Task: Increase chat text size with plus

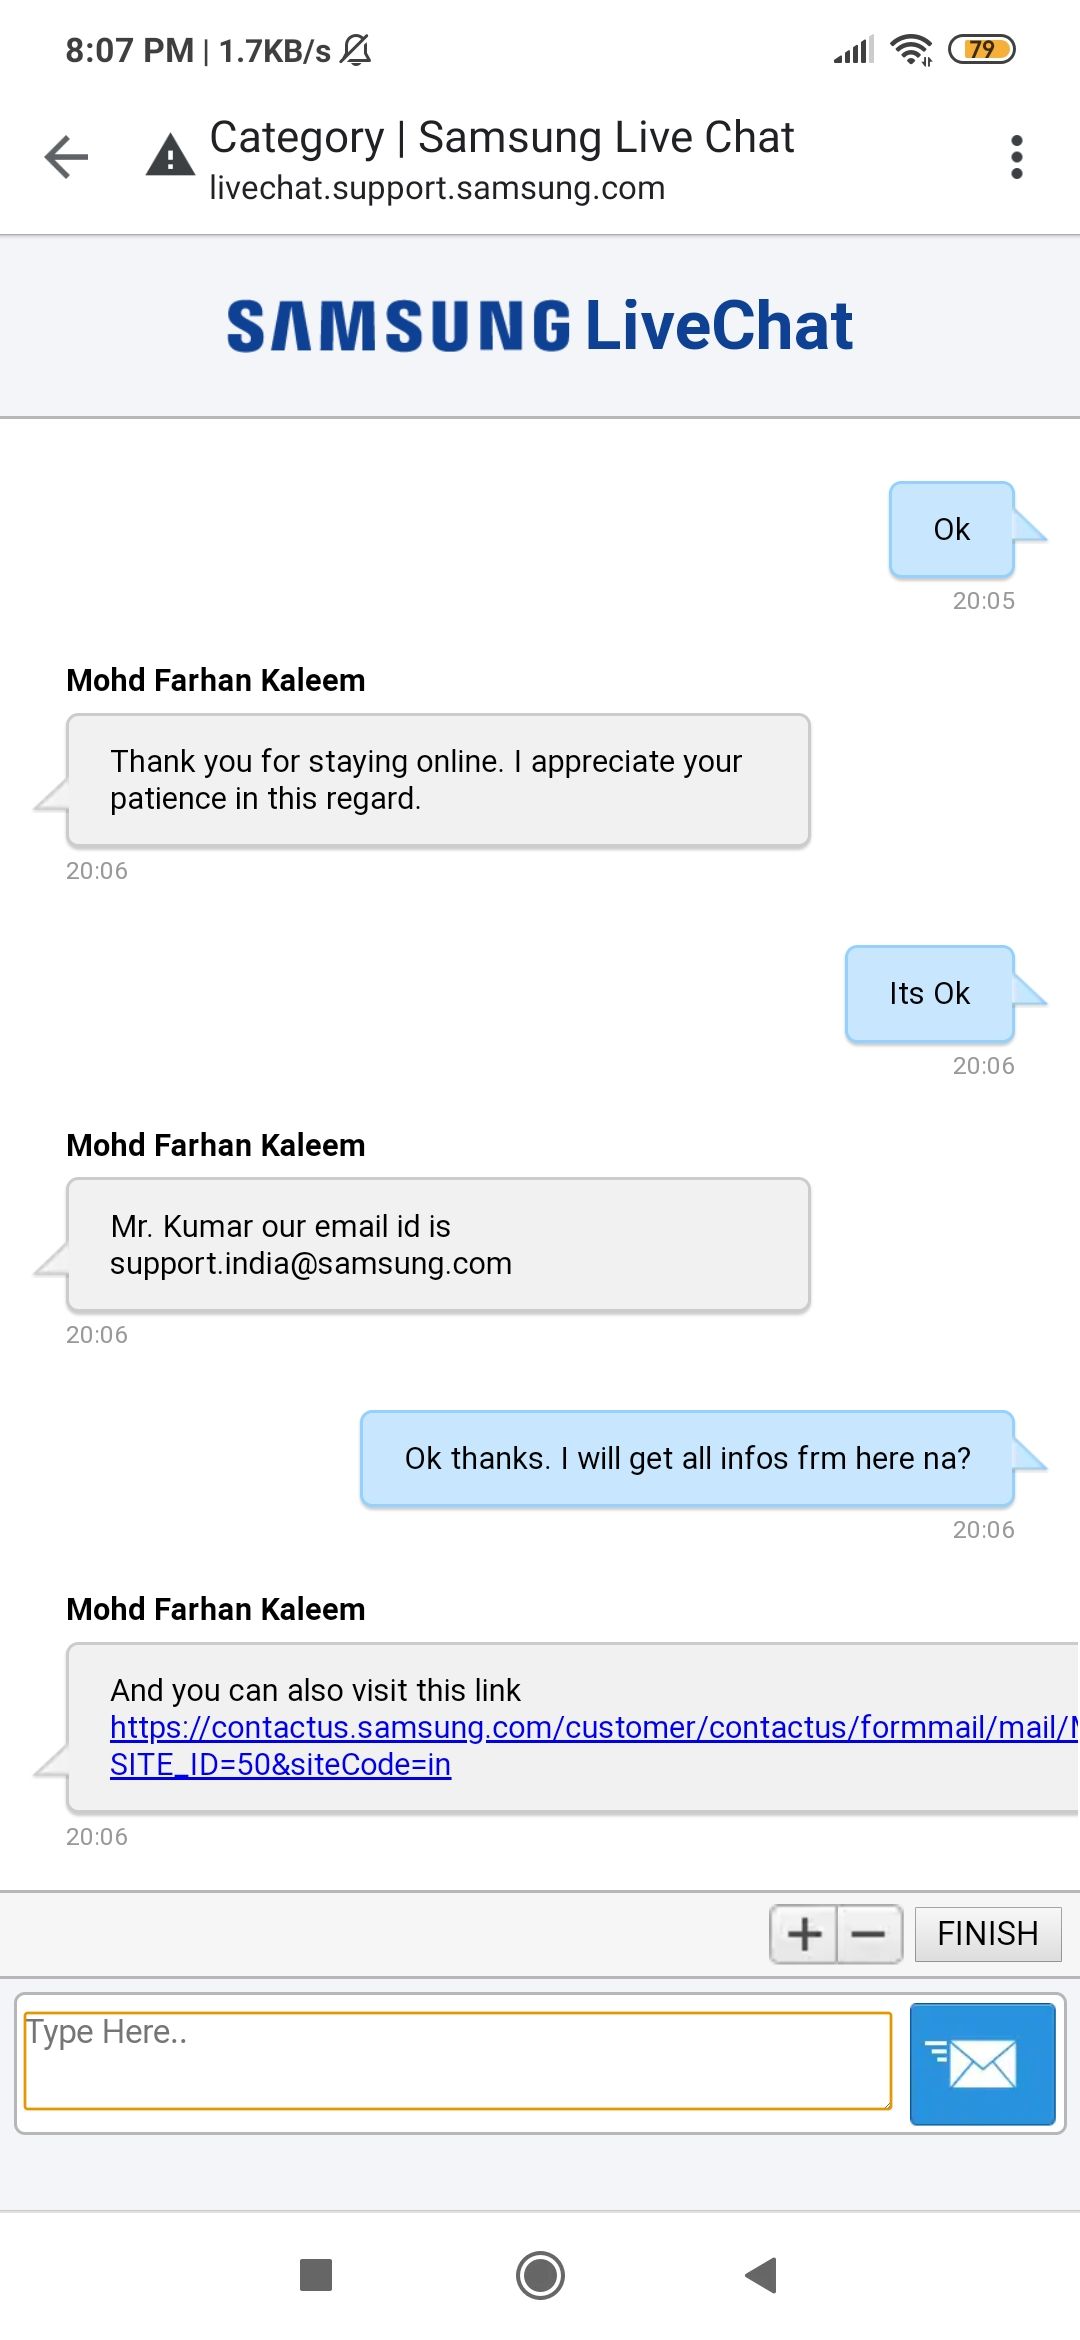Action: pos(804,1934)
